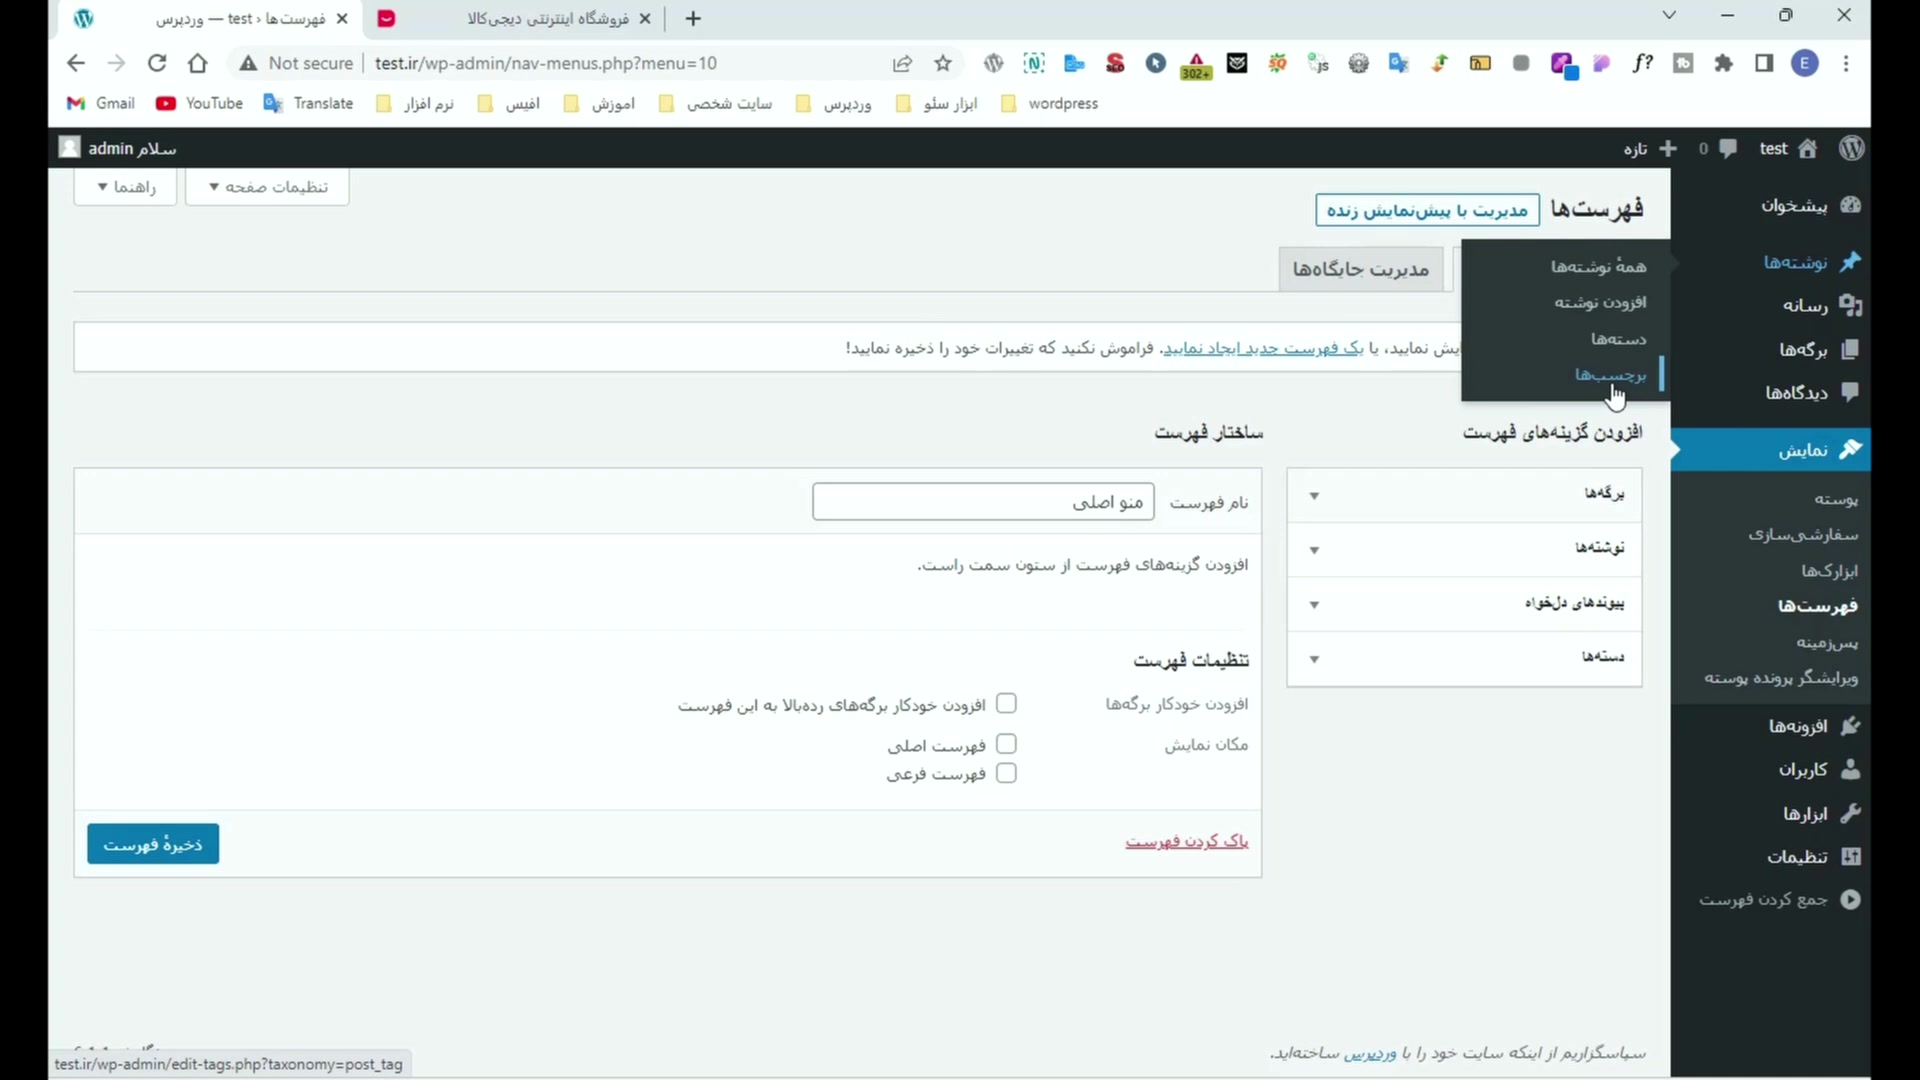Screen dimensions: 1920x1080
Task: Click the ذخیرهٔ فهرست save menu button
Action: (x=153, y=844)
